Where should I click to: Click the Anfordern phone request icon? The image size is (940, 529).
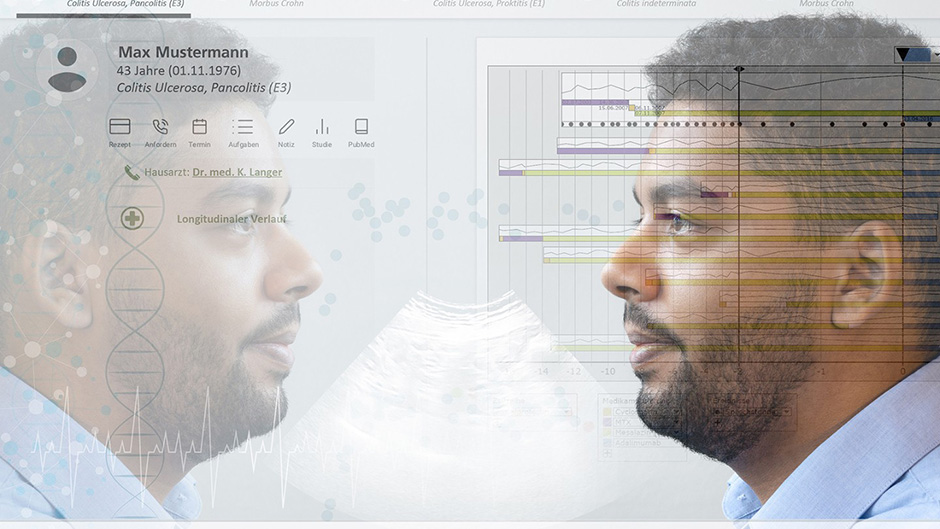tap(160, 127)
